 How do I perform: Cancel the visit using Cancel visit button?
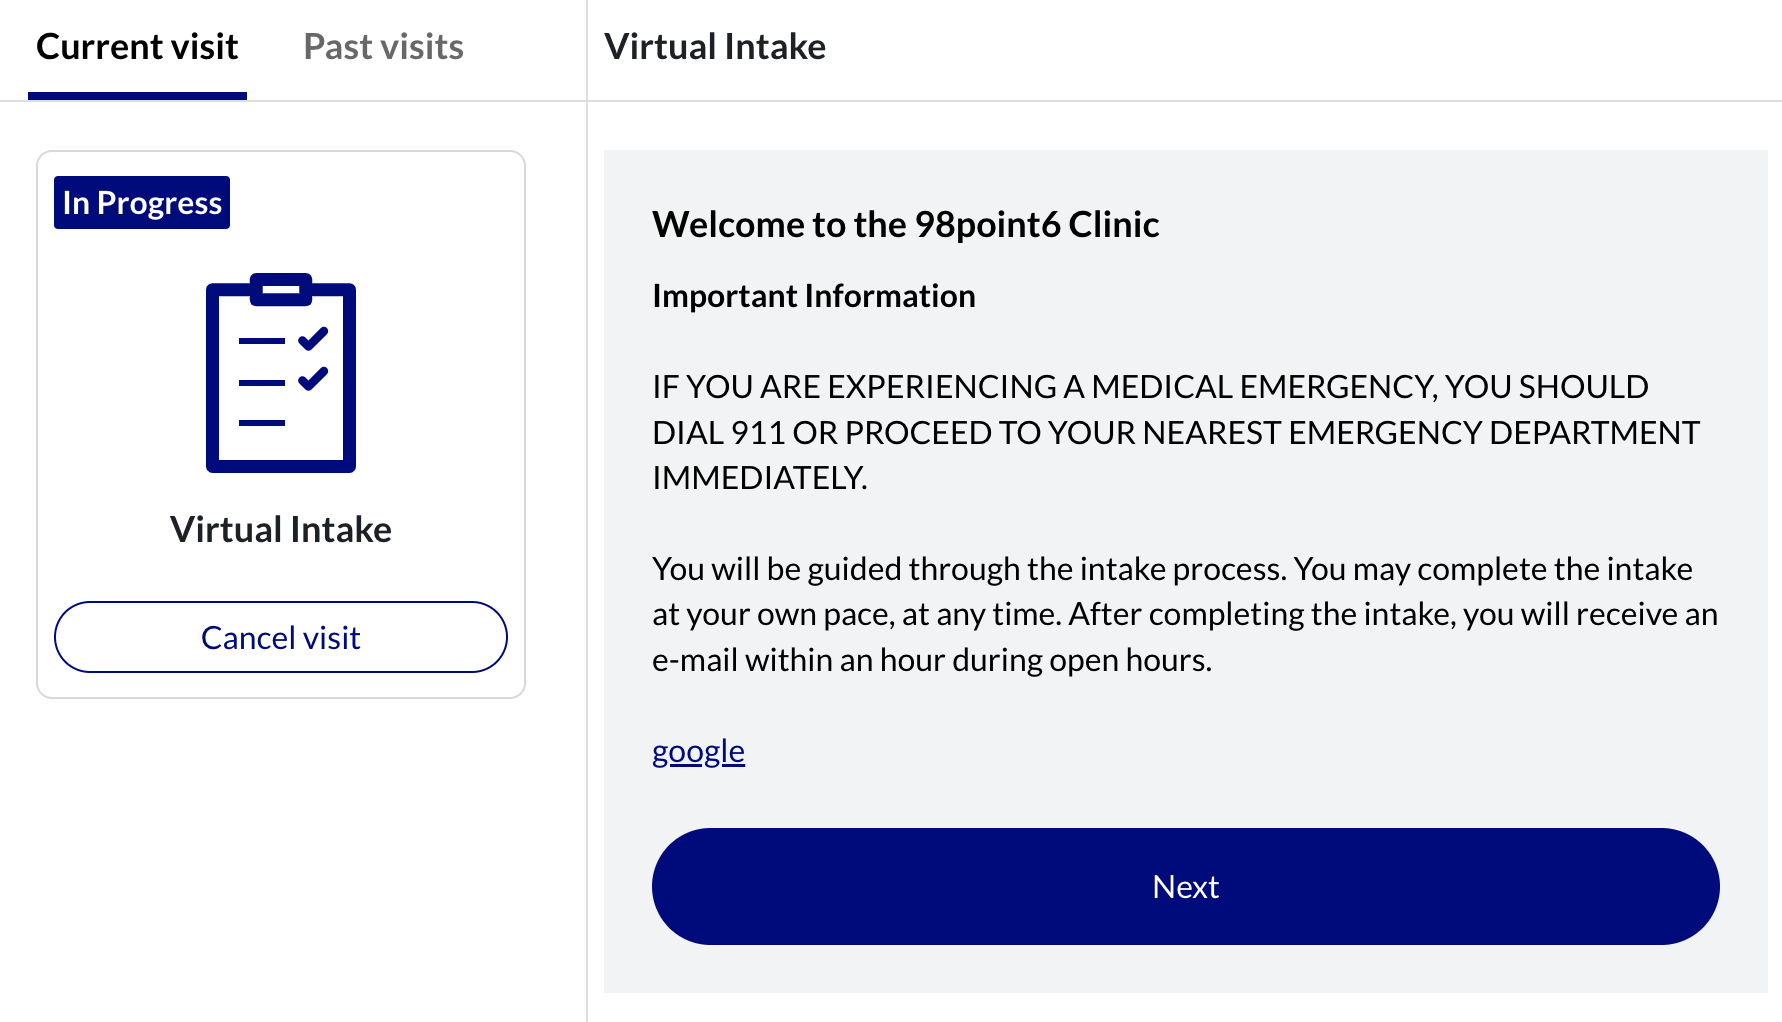point(281,637)
